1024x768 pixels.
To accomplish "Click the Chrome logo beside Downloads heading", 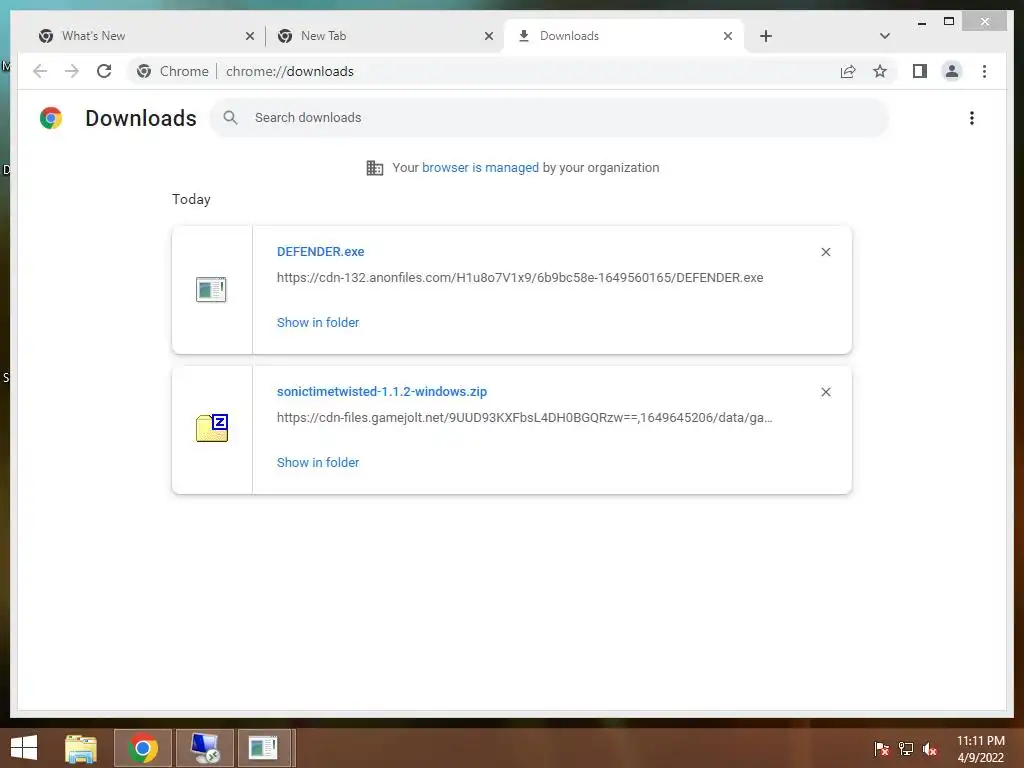I will 51,118.
